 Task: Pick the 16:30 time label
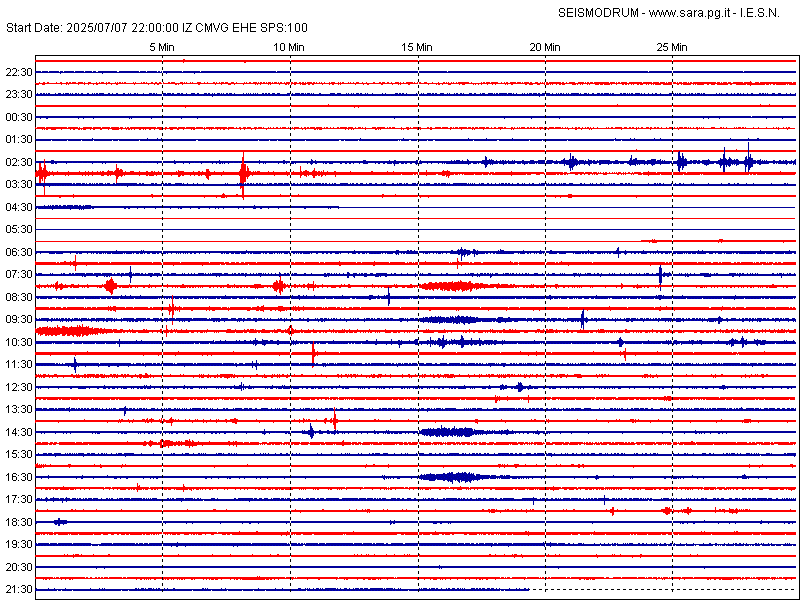point(19,477)
